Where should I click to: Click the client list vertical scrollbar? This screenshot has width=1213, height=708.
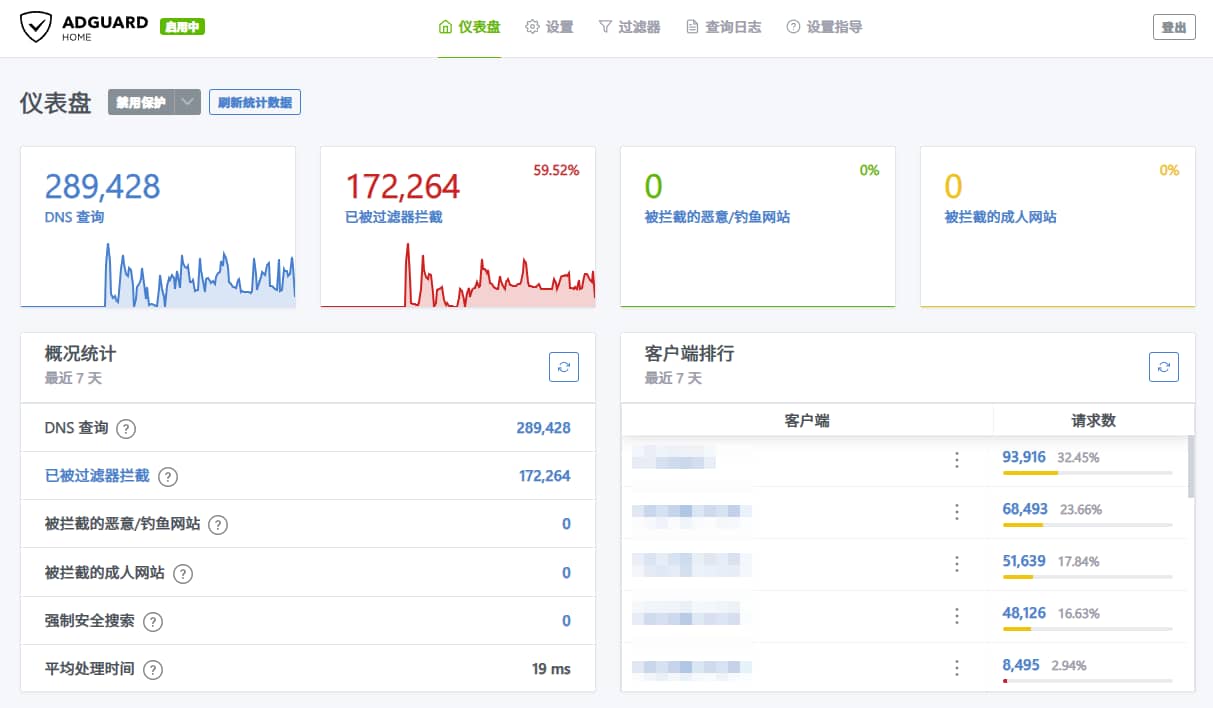tap(1190, 466)
